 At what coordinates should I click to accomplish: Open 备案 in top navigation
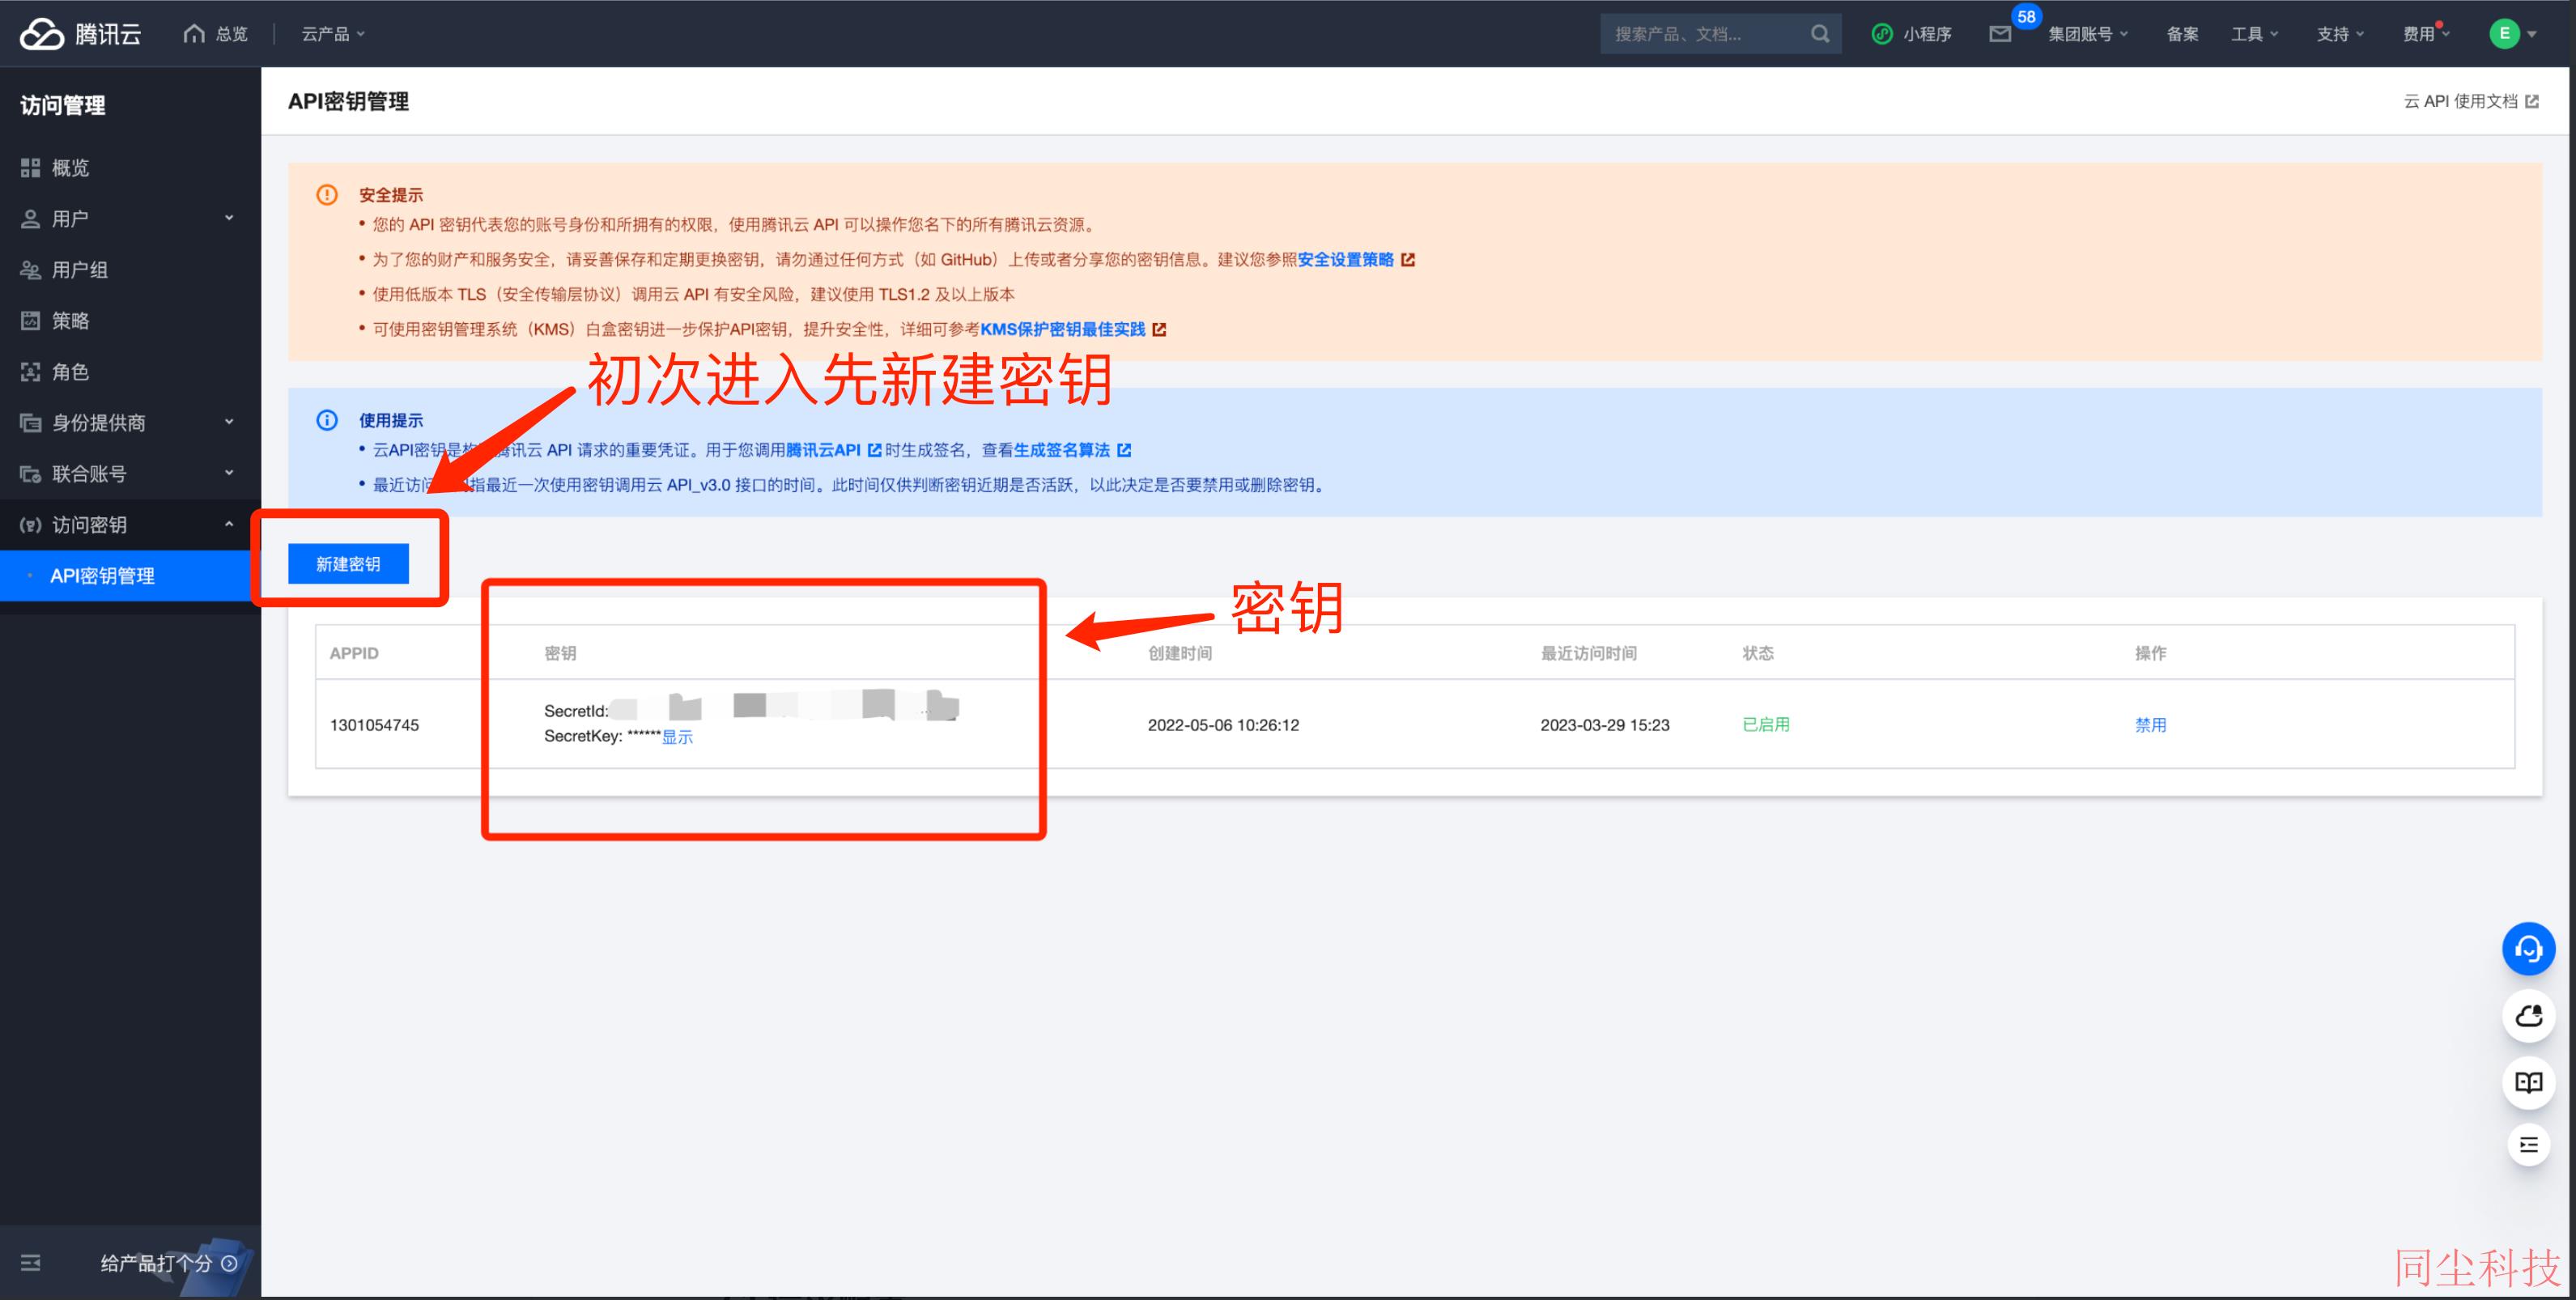2182,34
